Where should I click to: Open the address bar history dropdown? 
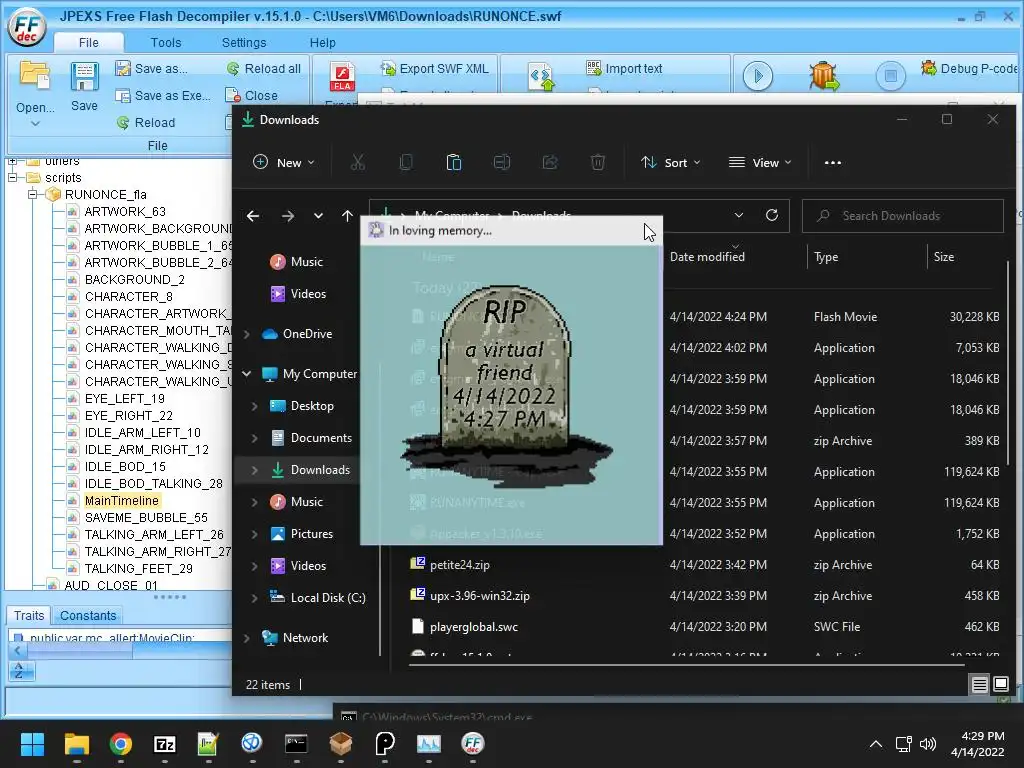pos(739,216)
